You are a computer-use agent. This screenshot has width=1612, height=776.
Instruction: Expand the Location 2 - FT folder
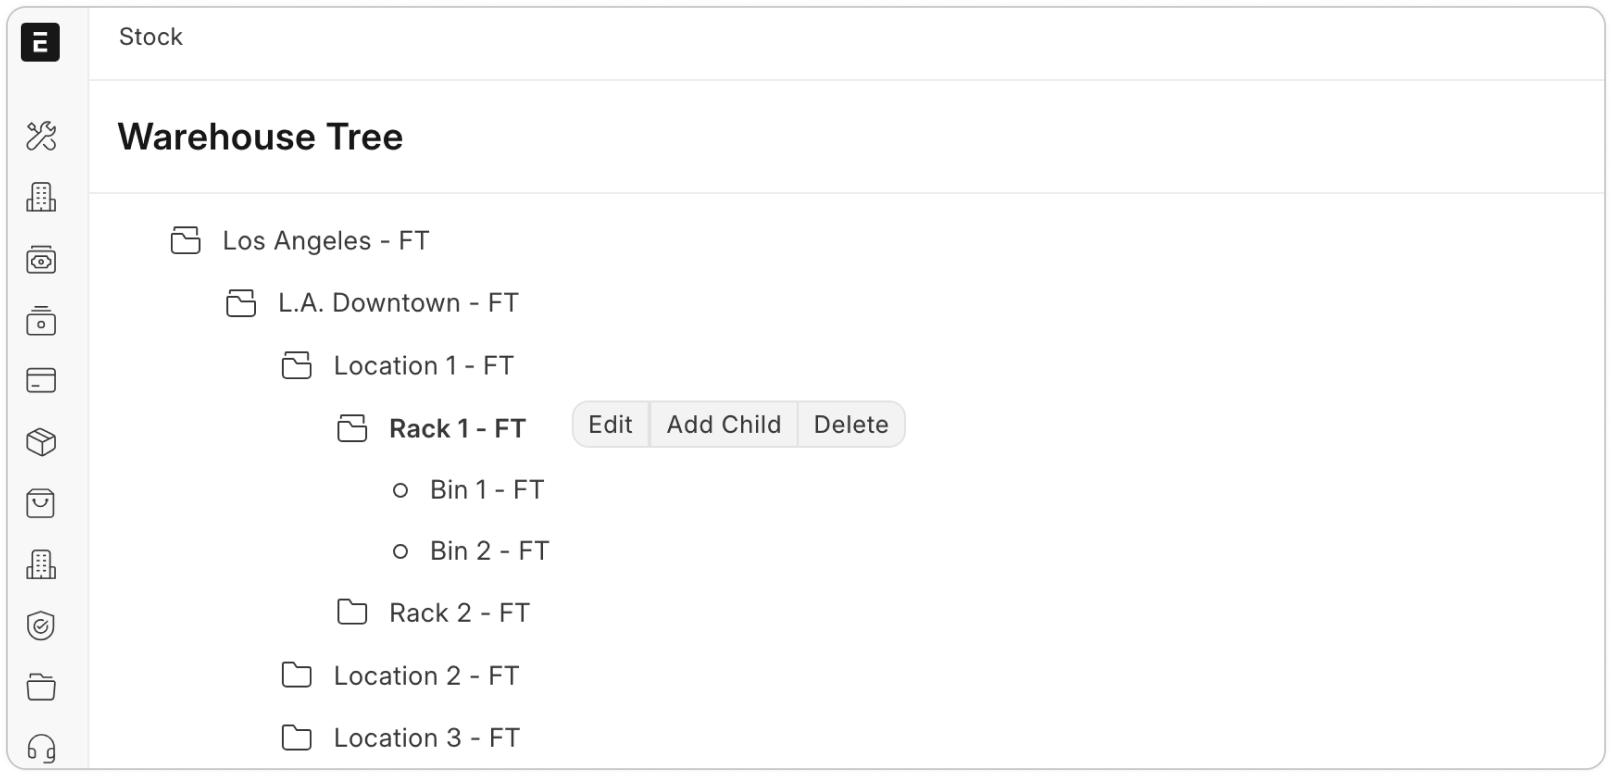tap(296, 675)
